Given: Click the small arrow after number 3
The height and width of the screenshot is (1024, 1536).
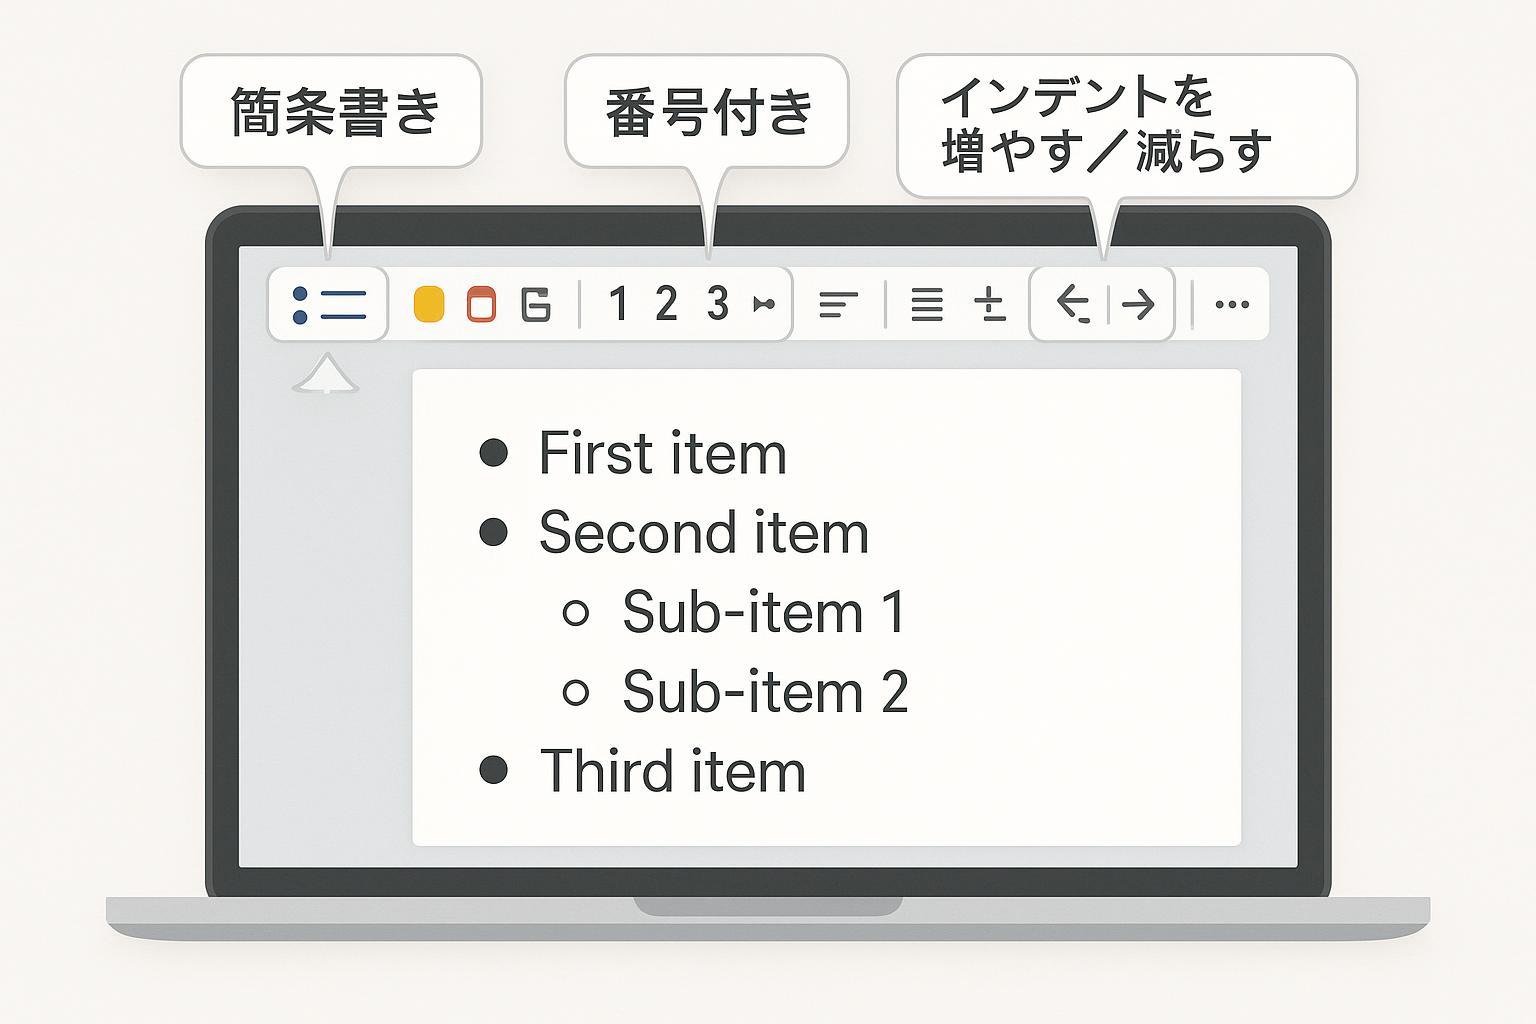Looking at the screenshot, I should coord(764,304).
